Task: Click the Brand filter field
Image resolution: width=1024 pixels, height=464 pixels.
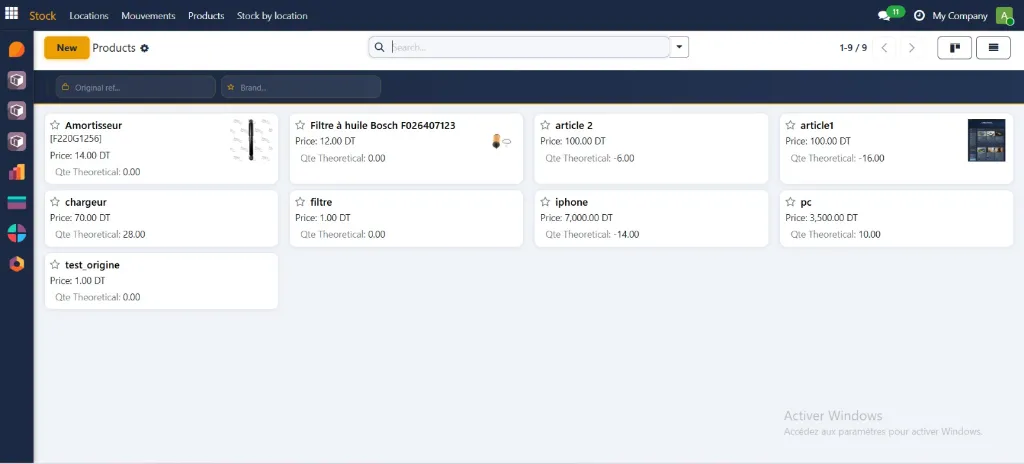Action: pyautogui.click(x=301, y=88)
